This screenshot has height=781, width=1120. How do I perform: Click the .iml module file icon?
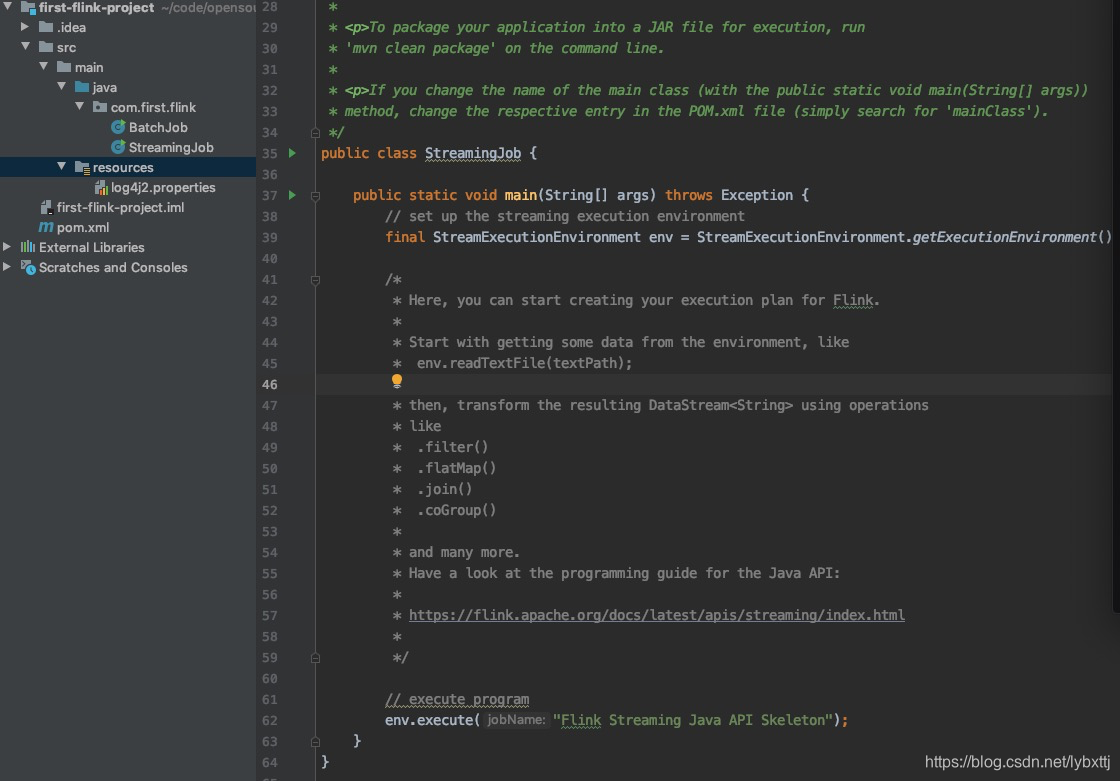point(46,207)
